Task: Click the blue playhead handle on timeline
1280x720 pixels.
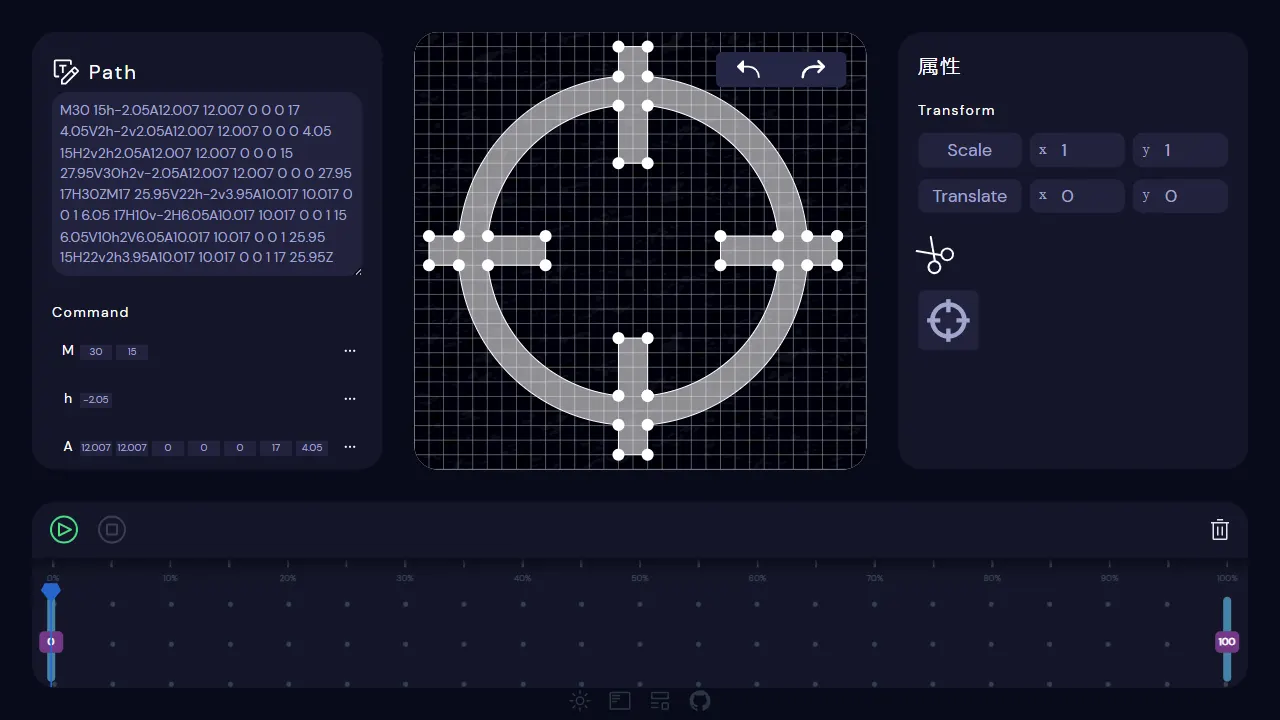Action: pos(51,591)
